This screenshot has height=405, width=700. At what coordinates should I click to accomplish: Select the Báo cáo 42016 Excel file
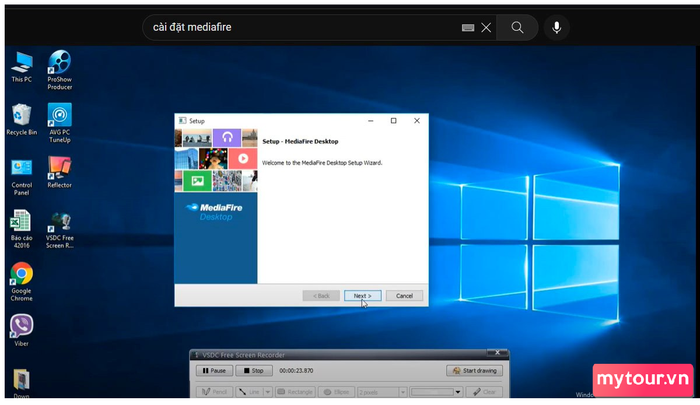tap(21, 229)
